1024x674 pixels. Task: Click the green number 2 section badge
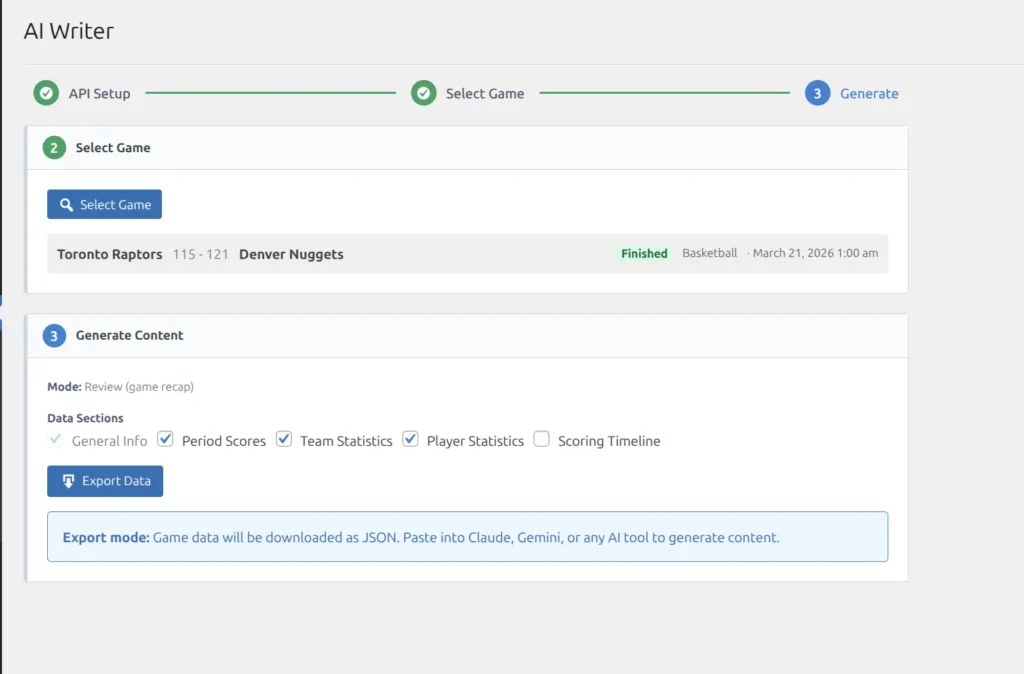[x=54, y=148]
